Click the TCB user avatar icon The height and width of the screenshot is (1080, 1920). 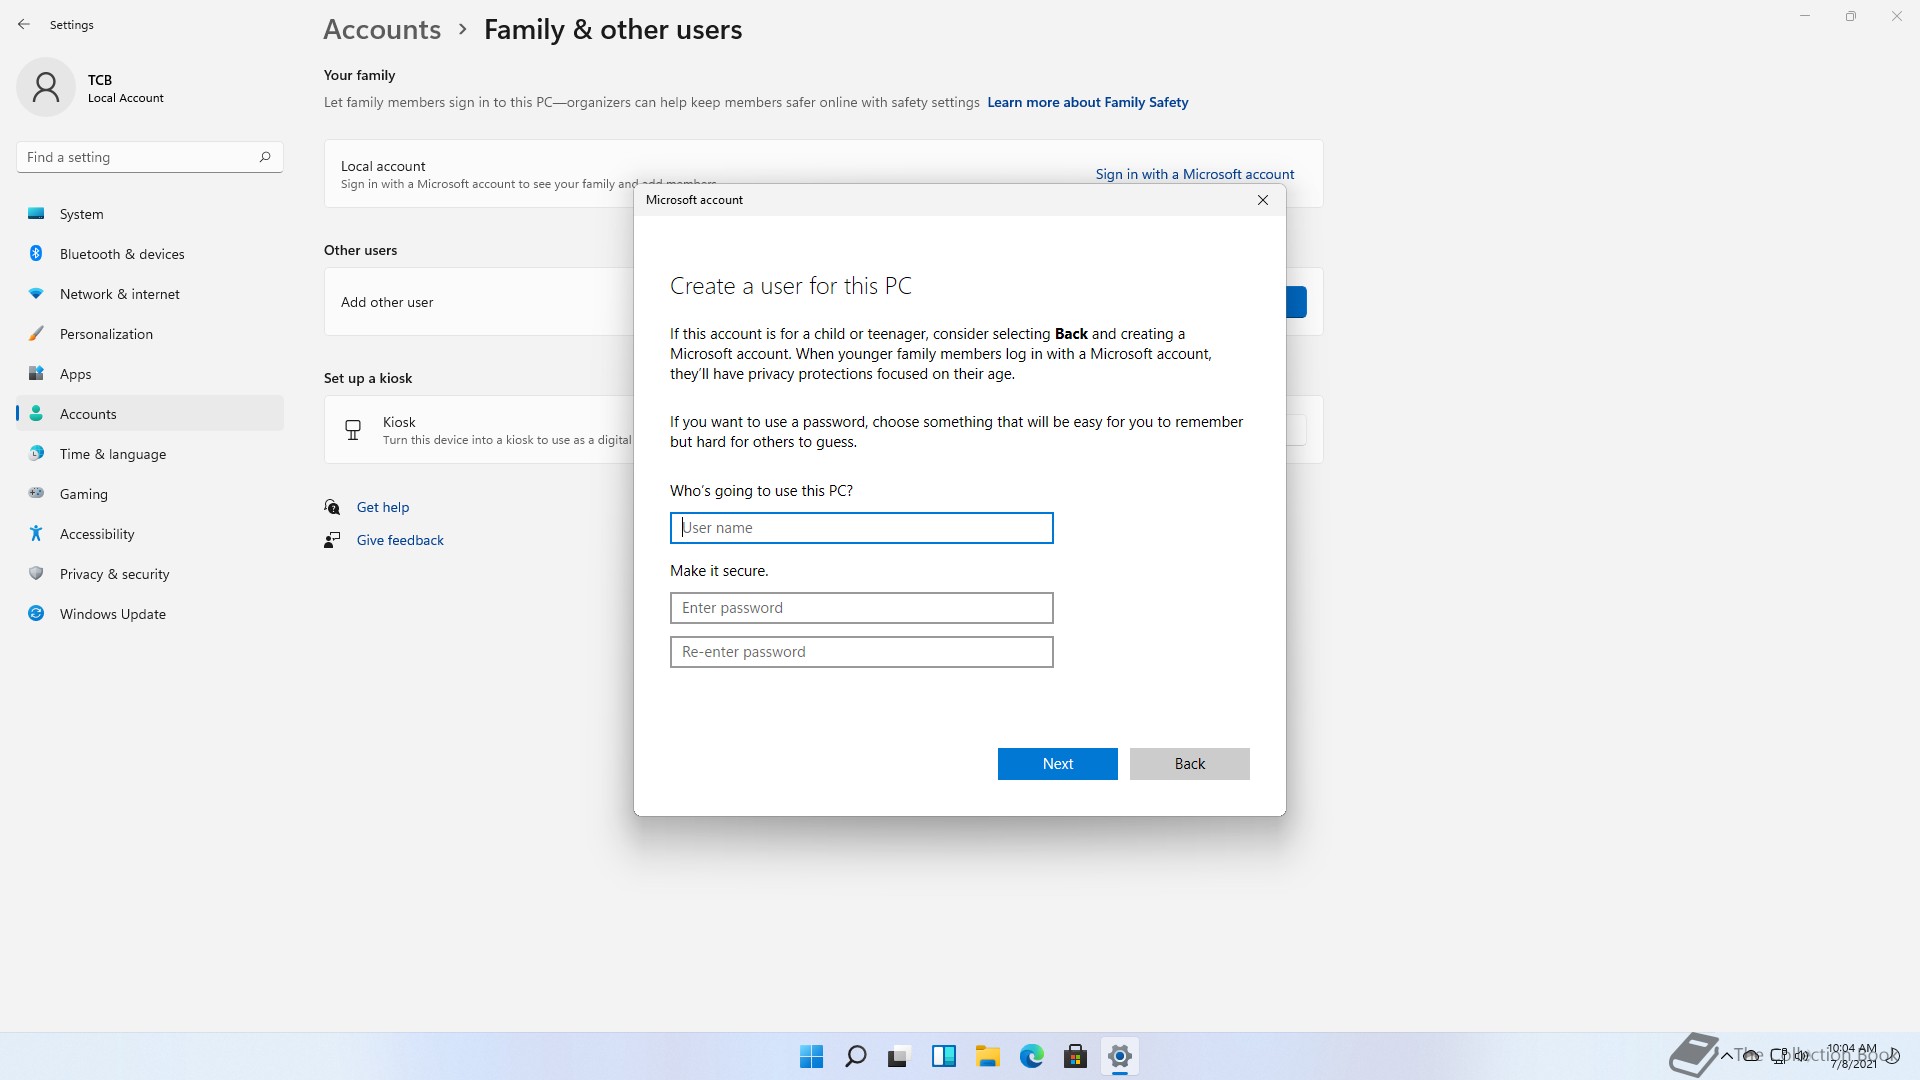(46, 87)
